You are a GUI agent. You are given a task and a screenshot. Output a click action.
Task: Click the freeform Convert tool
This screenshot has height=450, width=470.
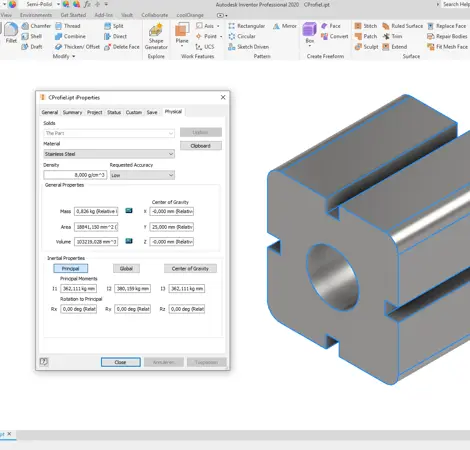pyautogui.click(x=334, y=36)
